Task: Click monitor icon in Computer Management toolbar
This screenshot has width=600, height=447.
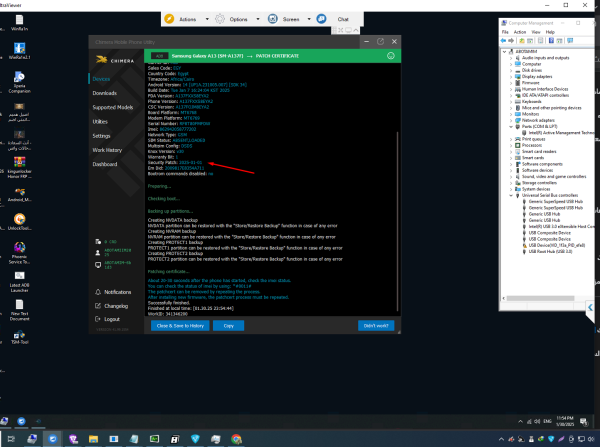Action: [570, 41]
